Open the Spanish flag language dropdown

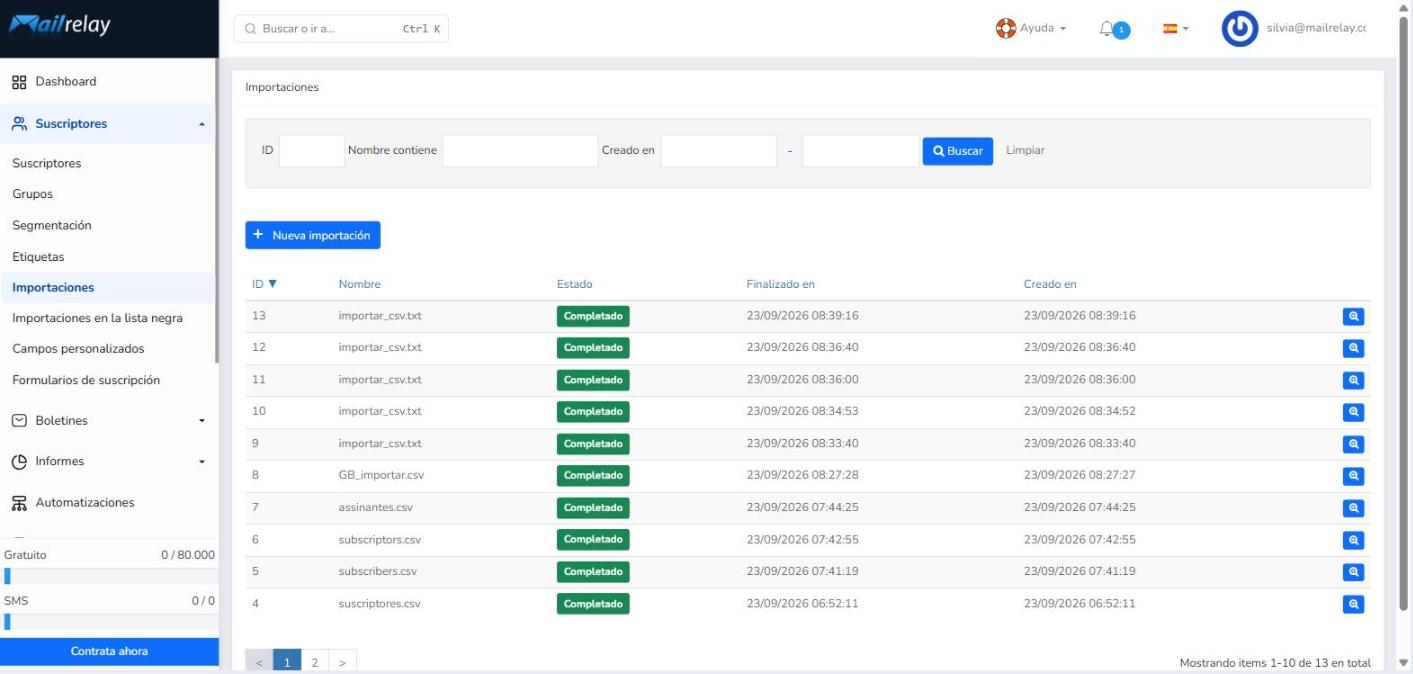coord(1175,29)
